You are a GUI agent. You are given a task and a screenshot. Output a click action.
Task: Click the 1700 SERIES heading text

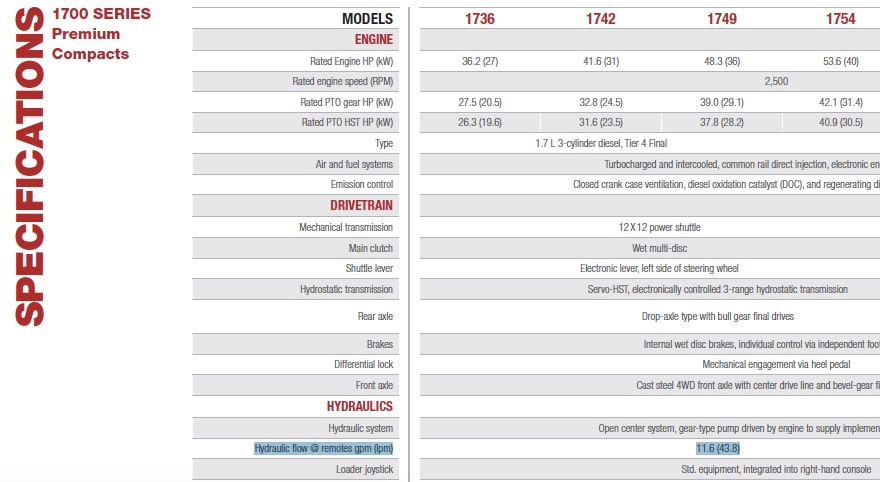point(101,14)
